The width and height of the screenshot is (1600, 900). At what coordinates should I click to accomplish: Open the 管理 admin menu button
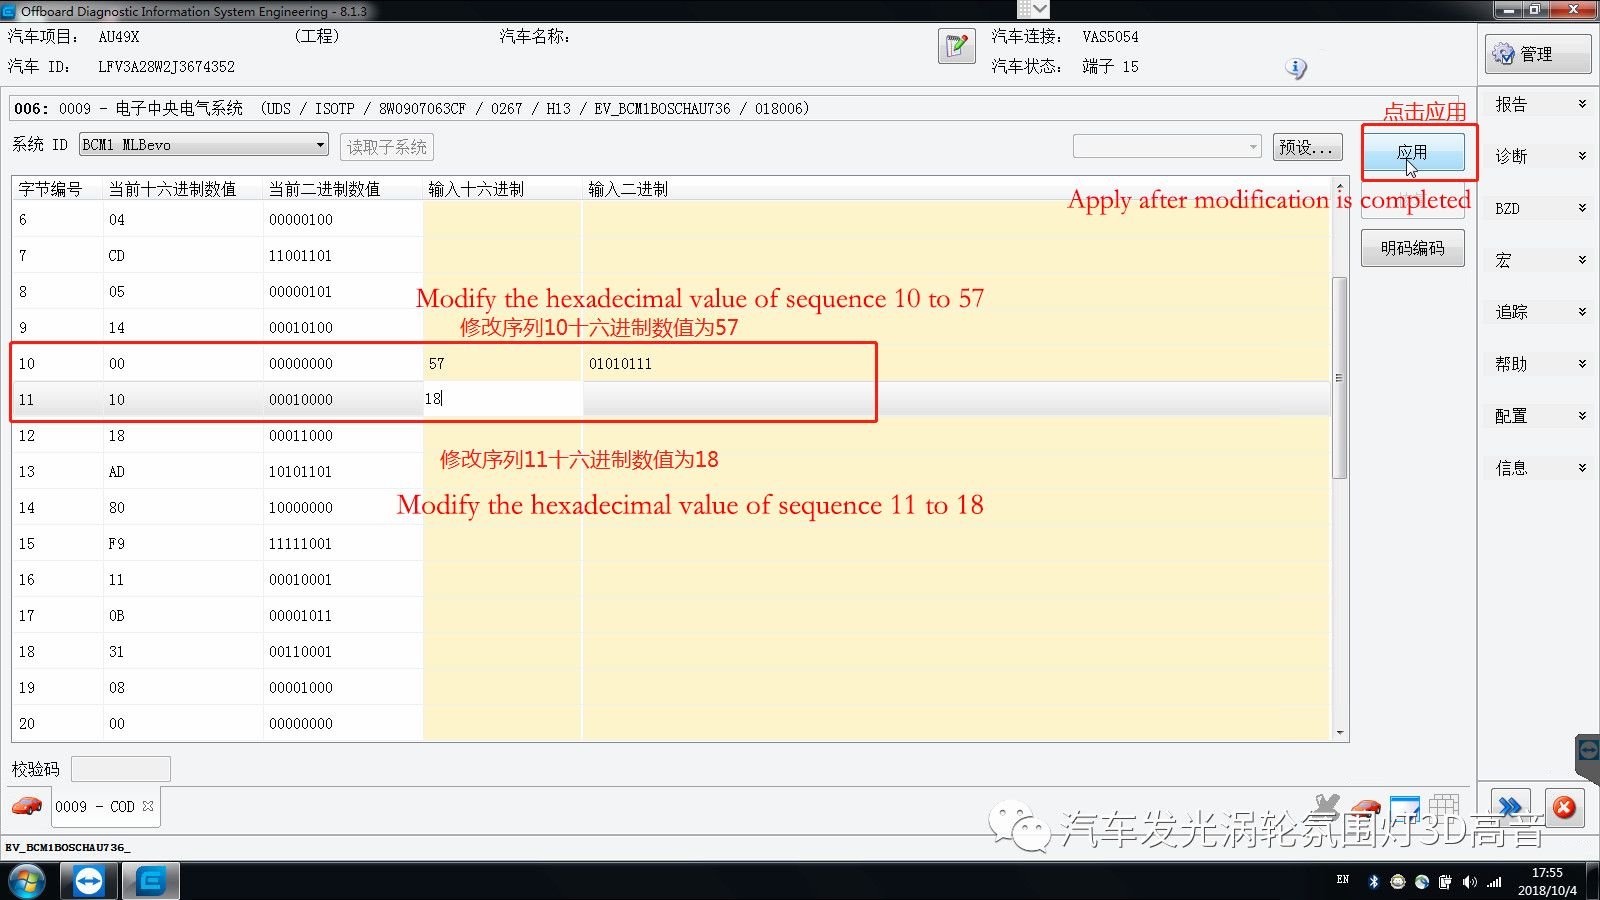1537,54
